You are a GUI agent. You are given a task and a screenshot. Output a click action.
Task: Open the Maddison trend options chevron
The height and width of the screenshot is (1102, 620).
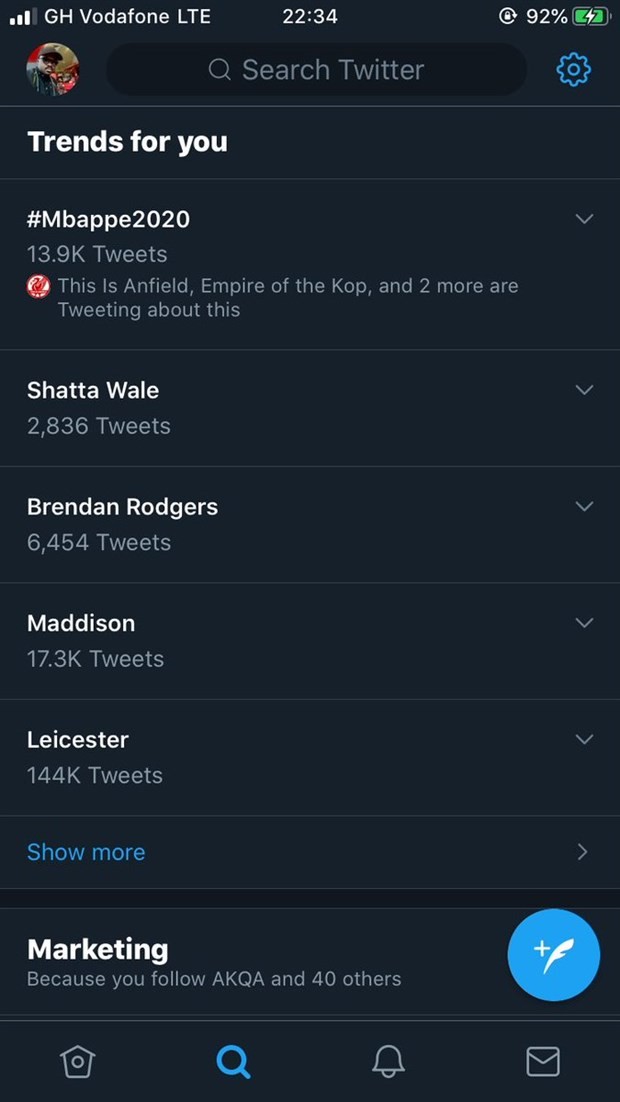585,623
